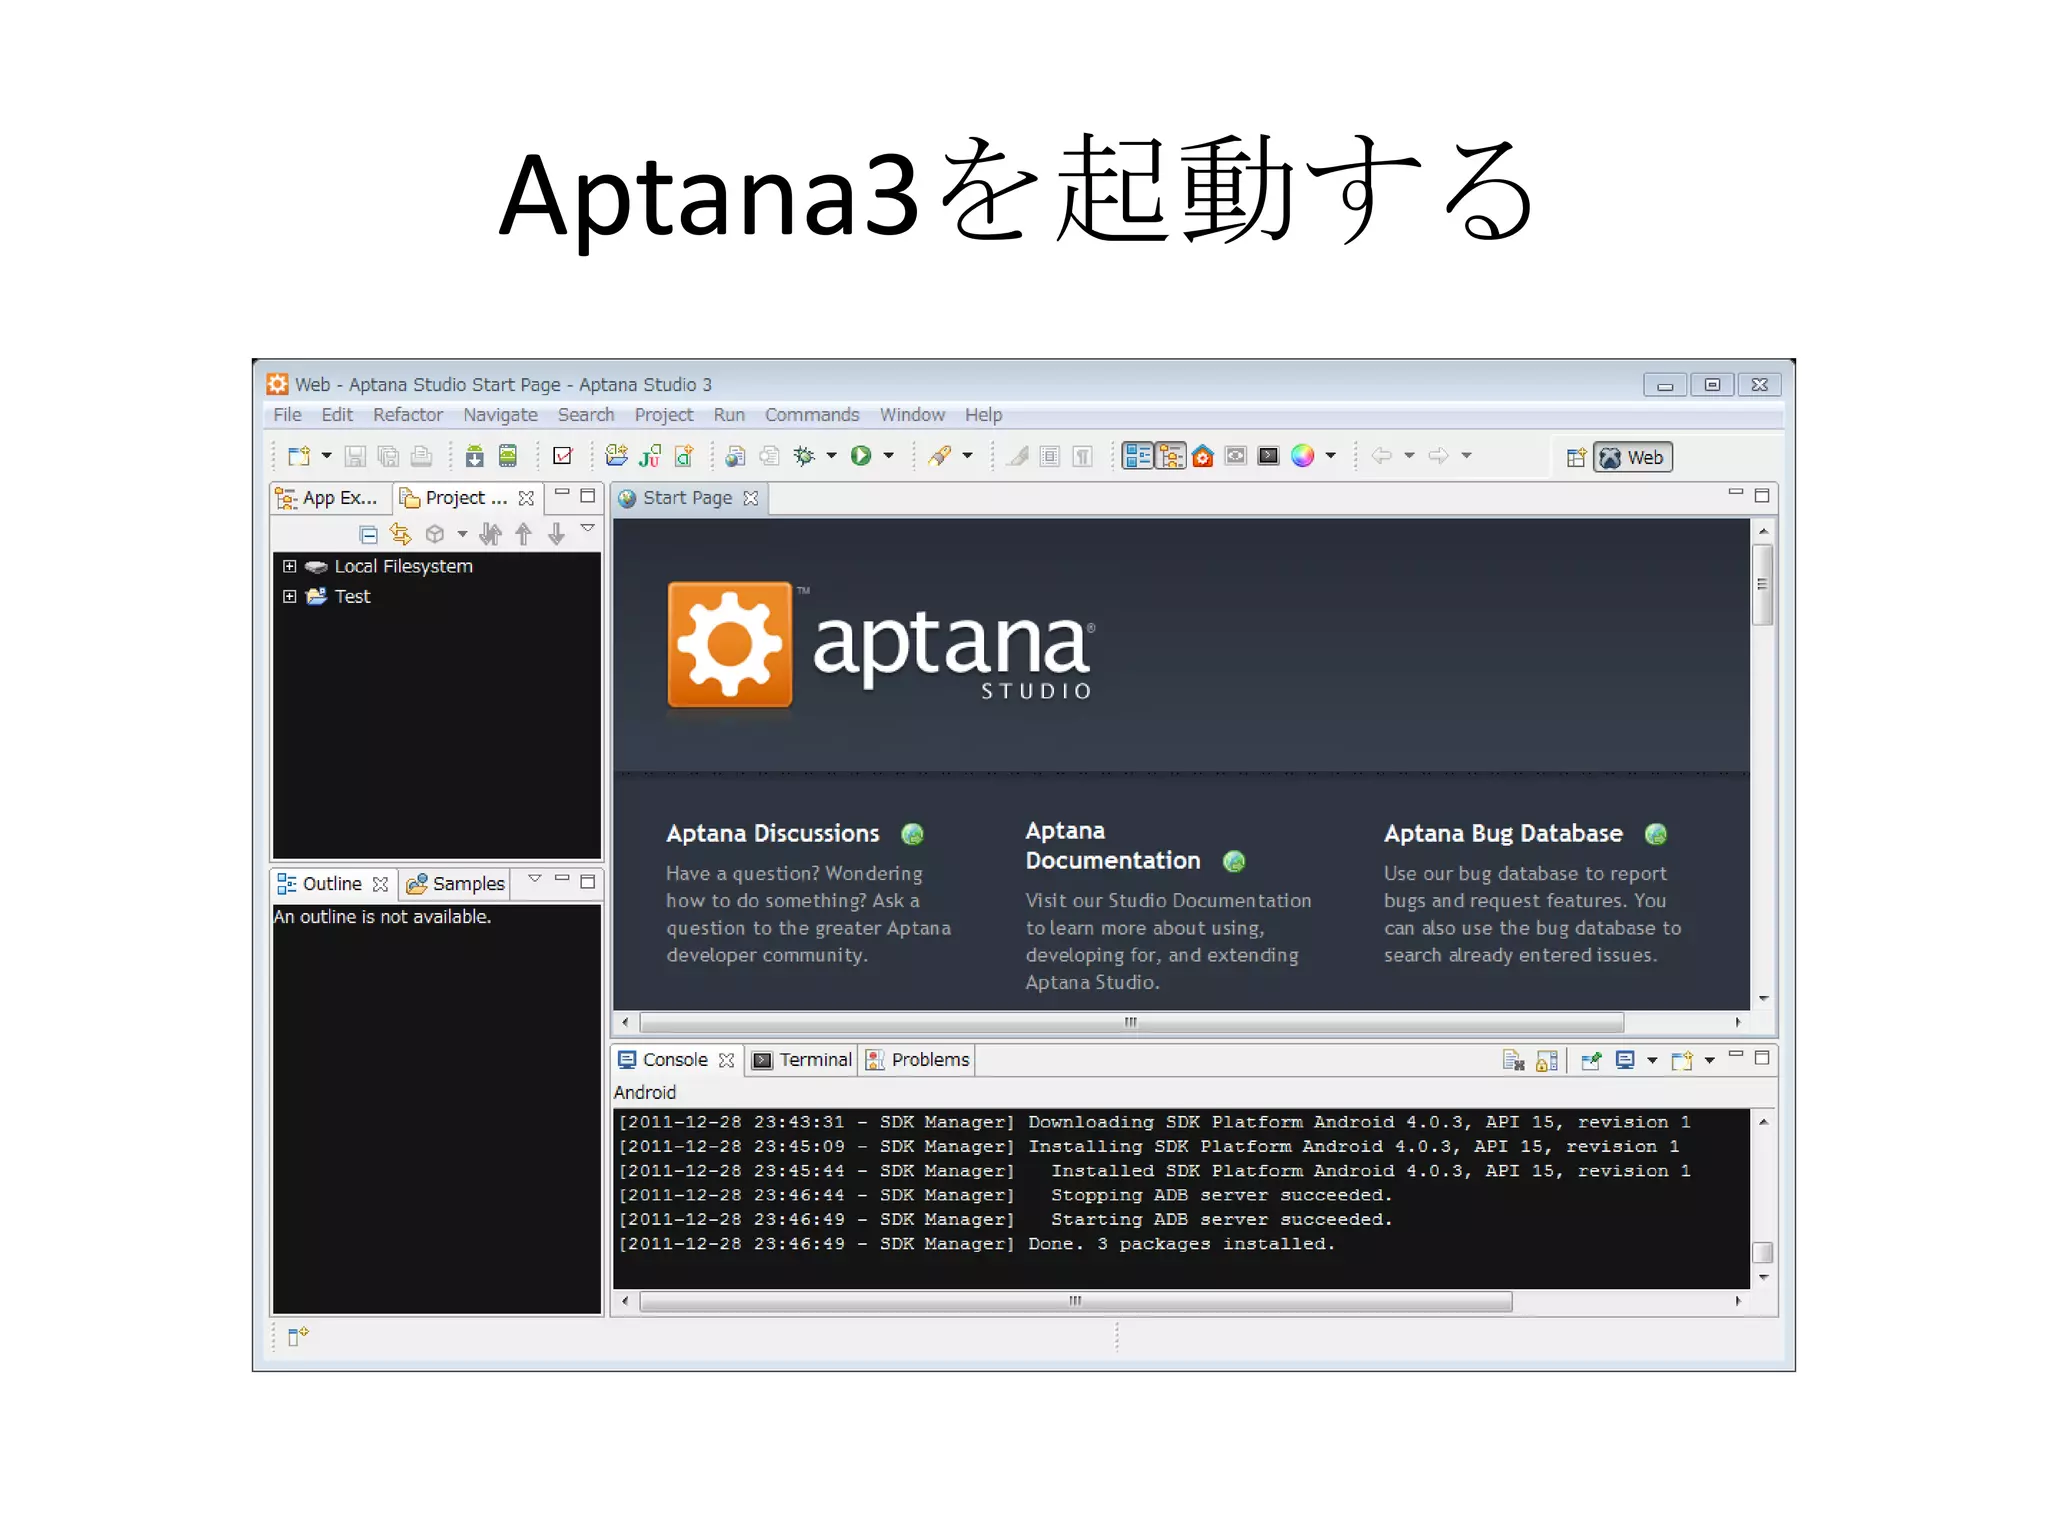The width and height of the screenshot is (2048, 1536).
Task: Click the New wizard toolbar icon
Action: (x=298, y=456)
